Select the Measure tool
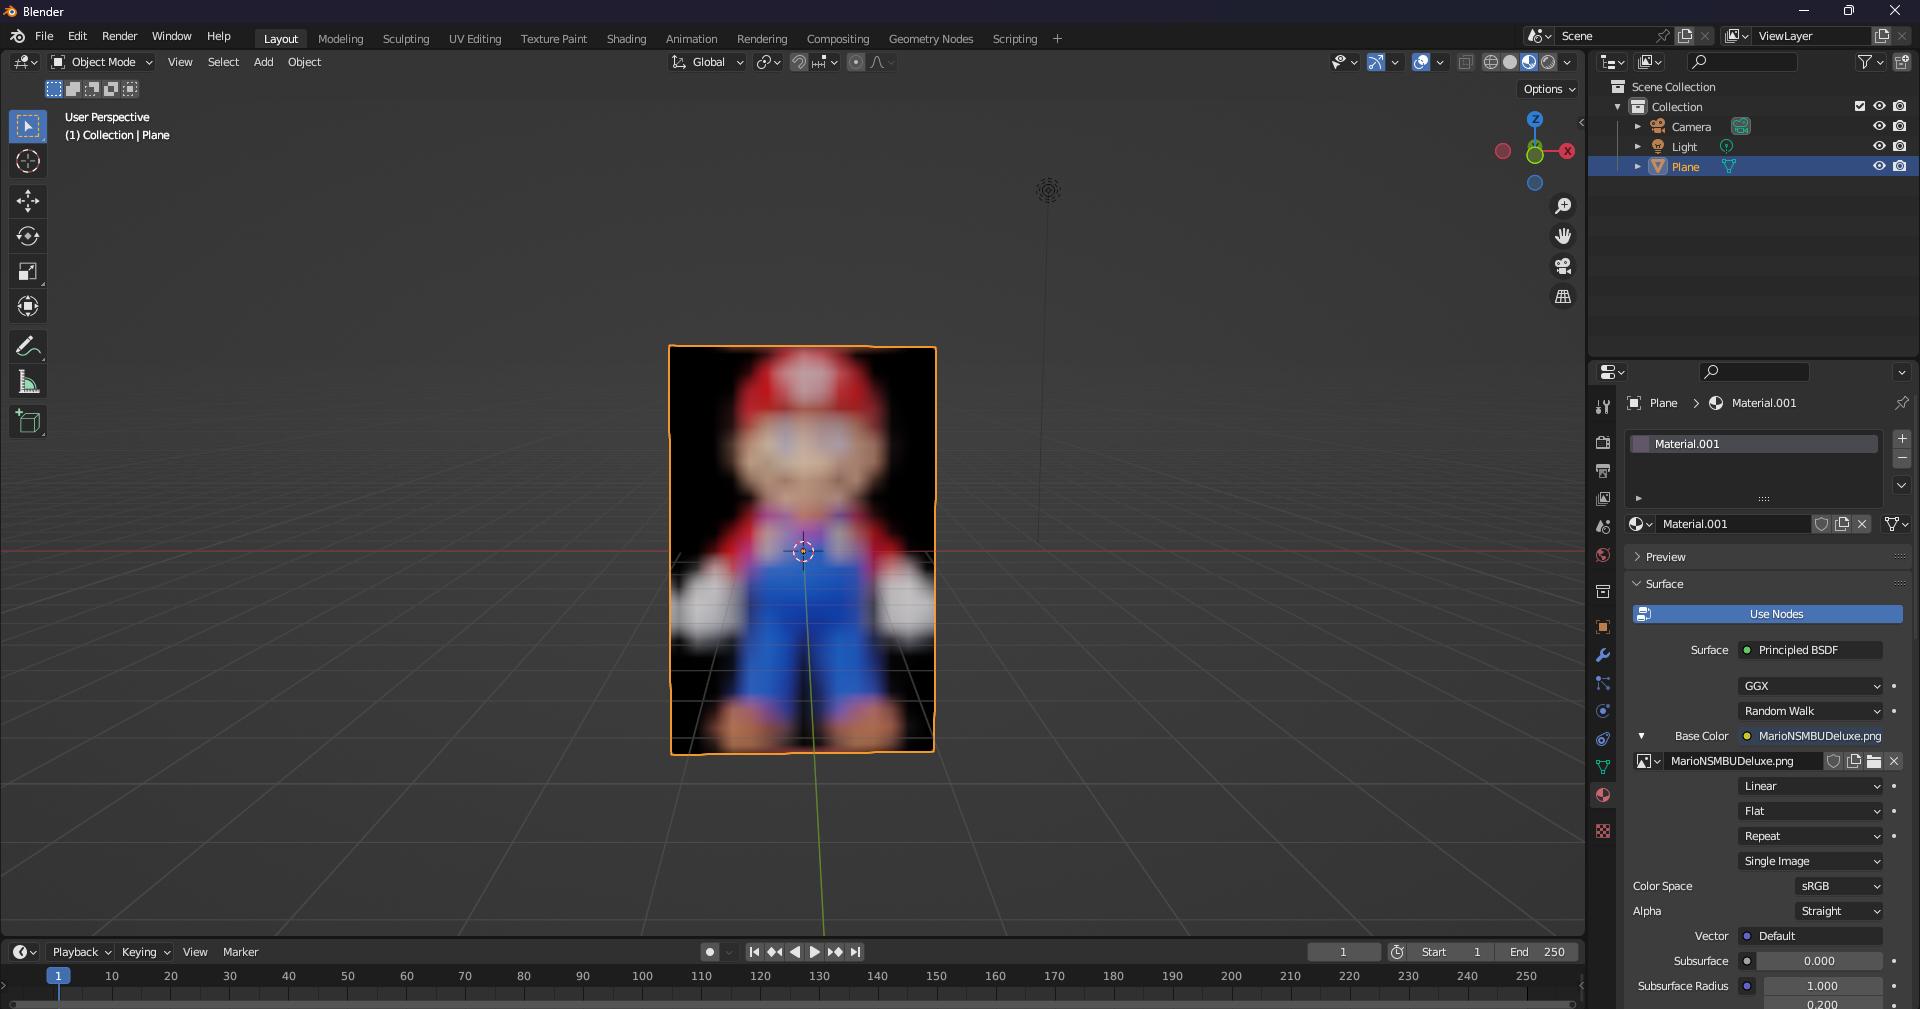Screen dimensions: 1920x1009 28,382
